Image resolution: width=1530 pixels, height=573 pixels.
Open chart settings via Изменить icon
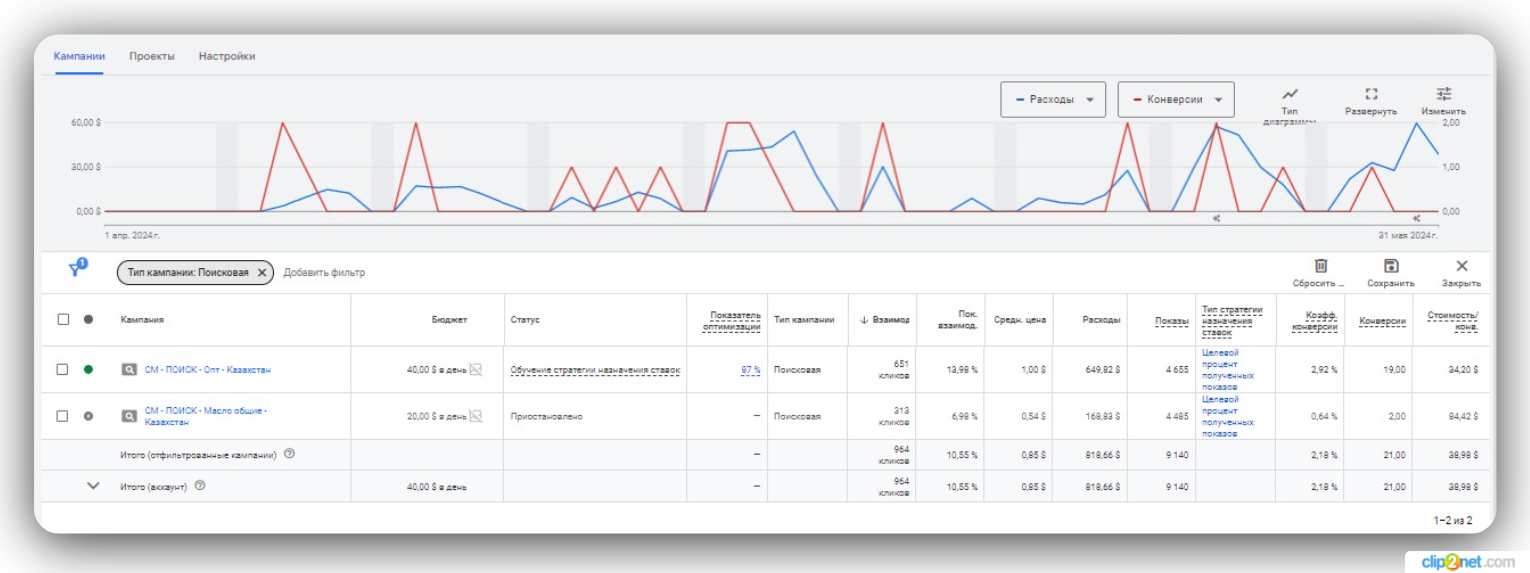click(1443, 95)
